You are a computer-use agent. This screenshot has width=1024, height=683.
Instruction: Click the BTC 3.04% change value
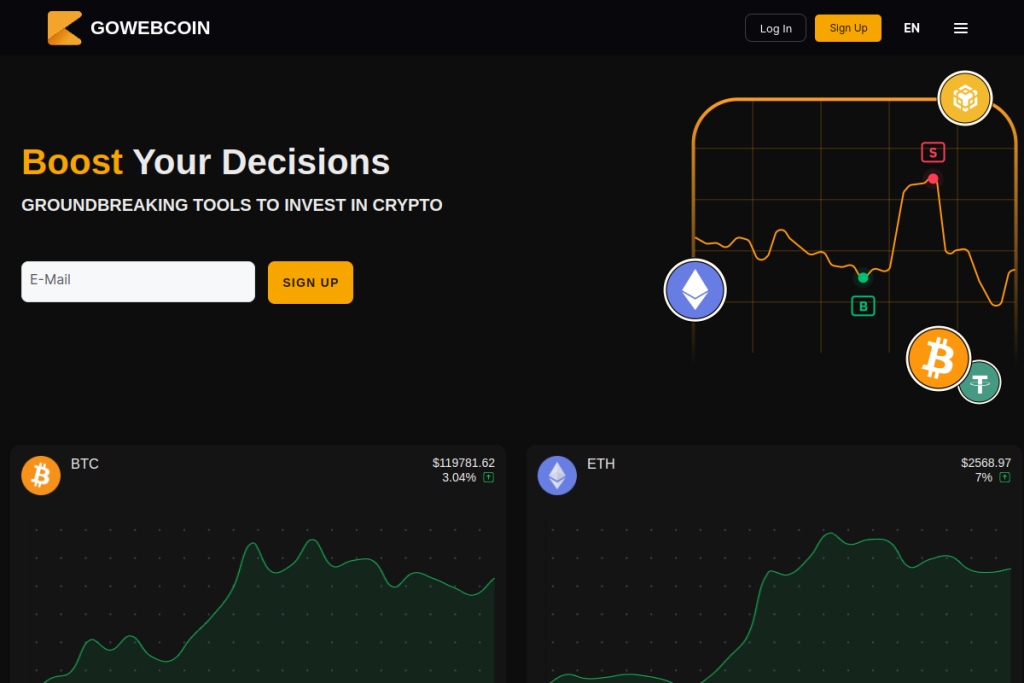pyautogui.click(x=459, y=477)
